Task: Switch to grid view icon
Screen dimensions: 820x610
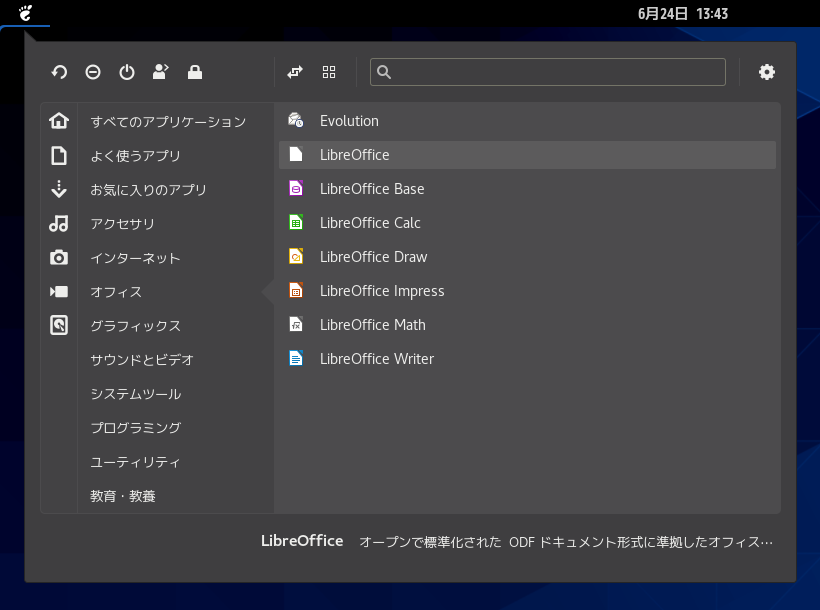Action: click(329, 72)
